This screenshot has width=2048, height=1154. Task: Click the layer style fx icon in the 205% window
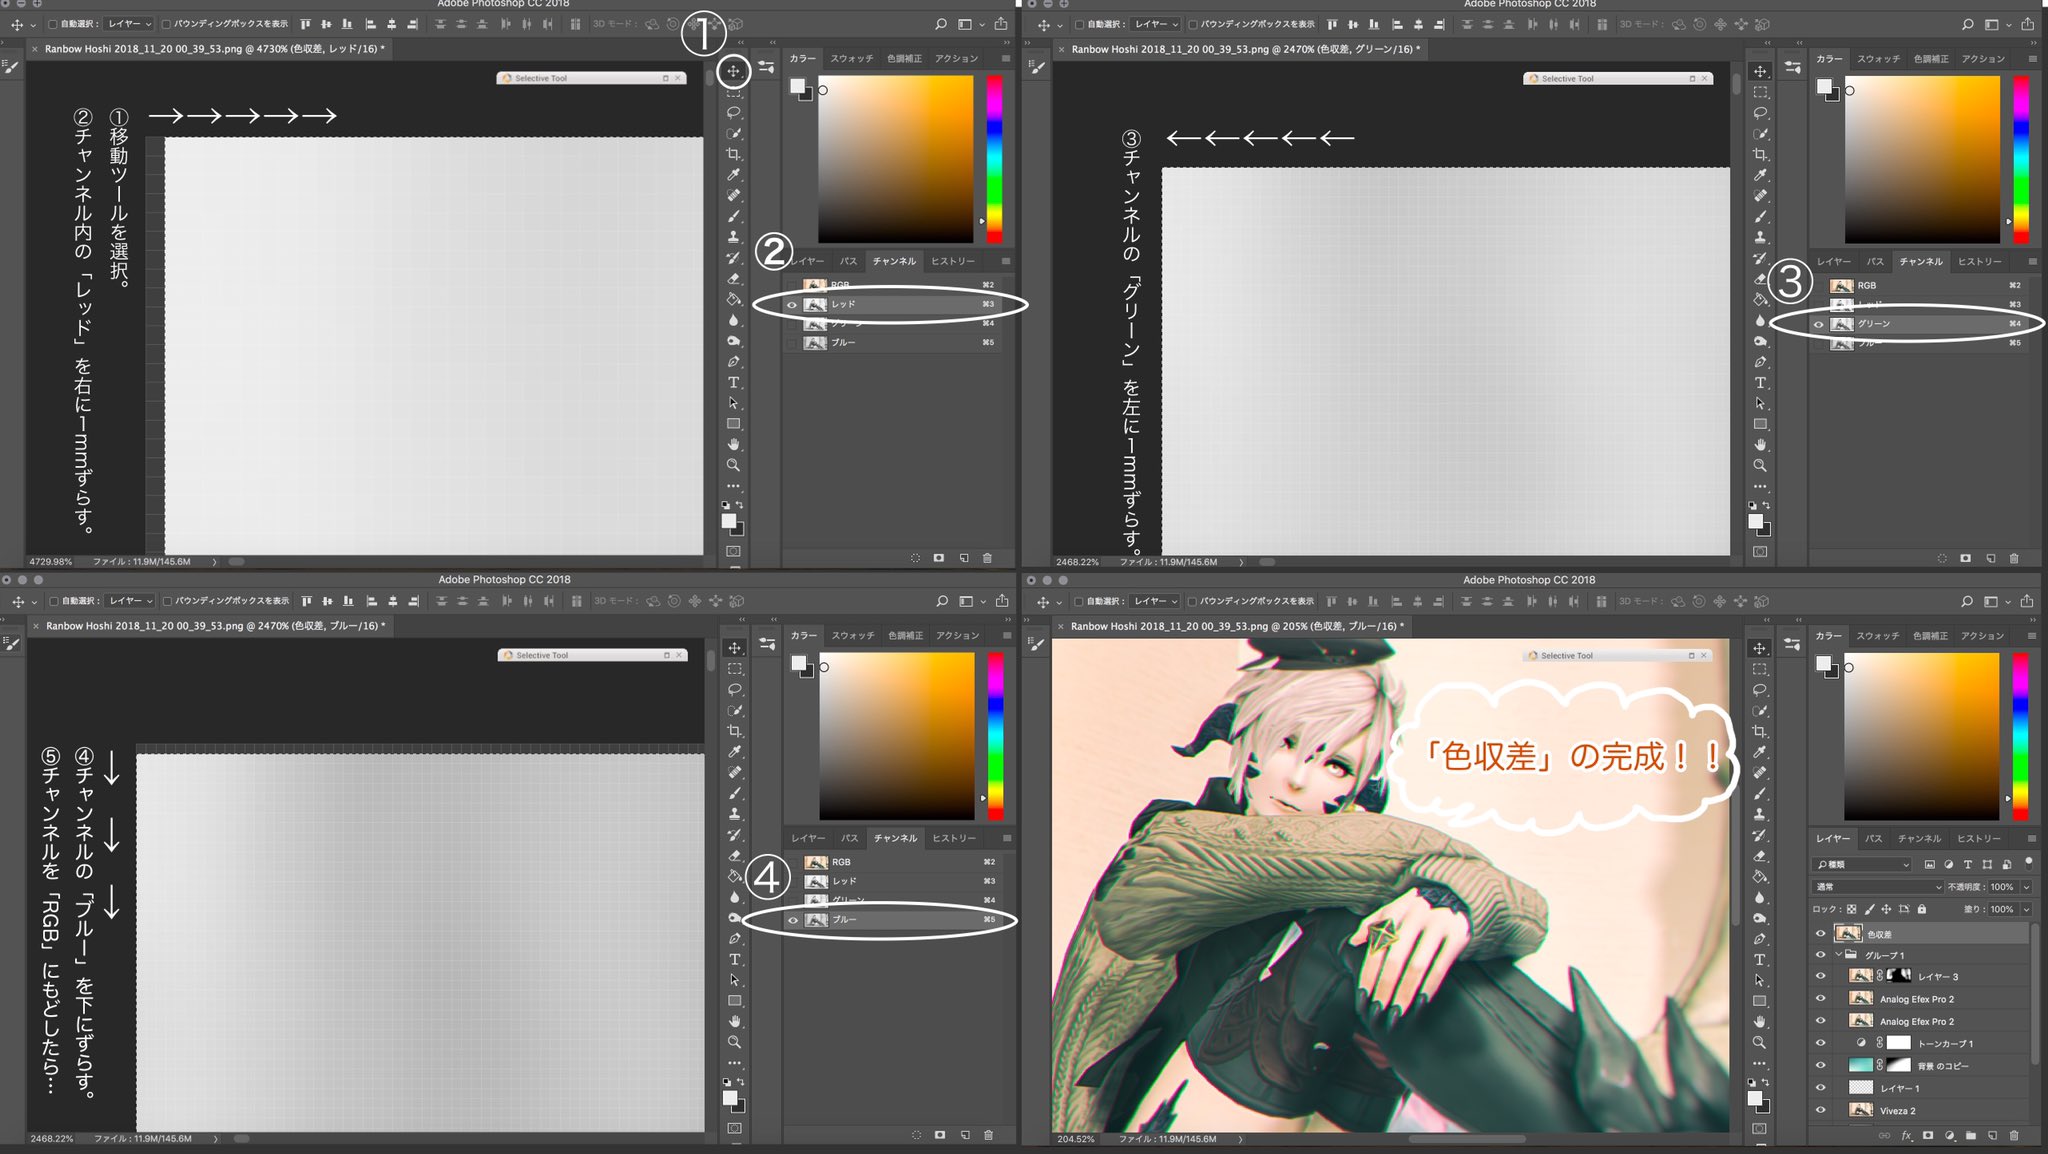(1906, 1136)
